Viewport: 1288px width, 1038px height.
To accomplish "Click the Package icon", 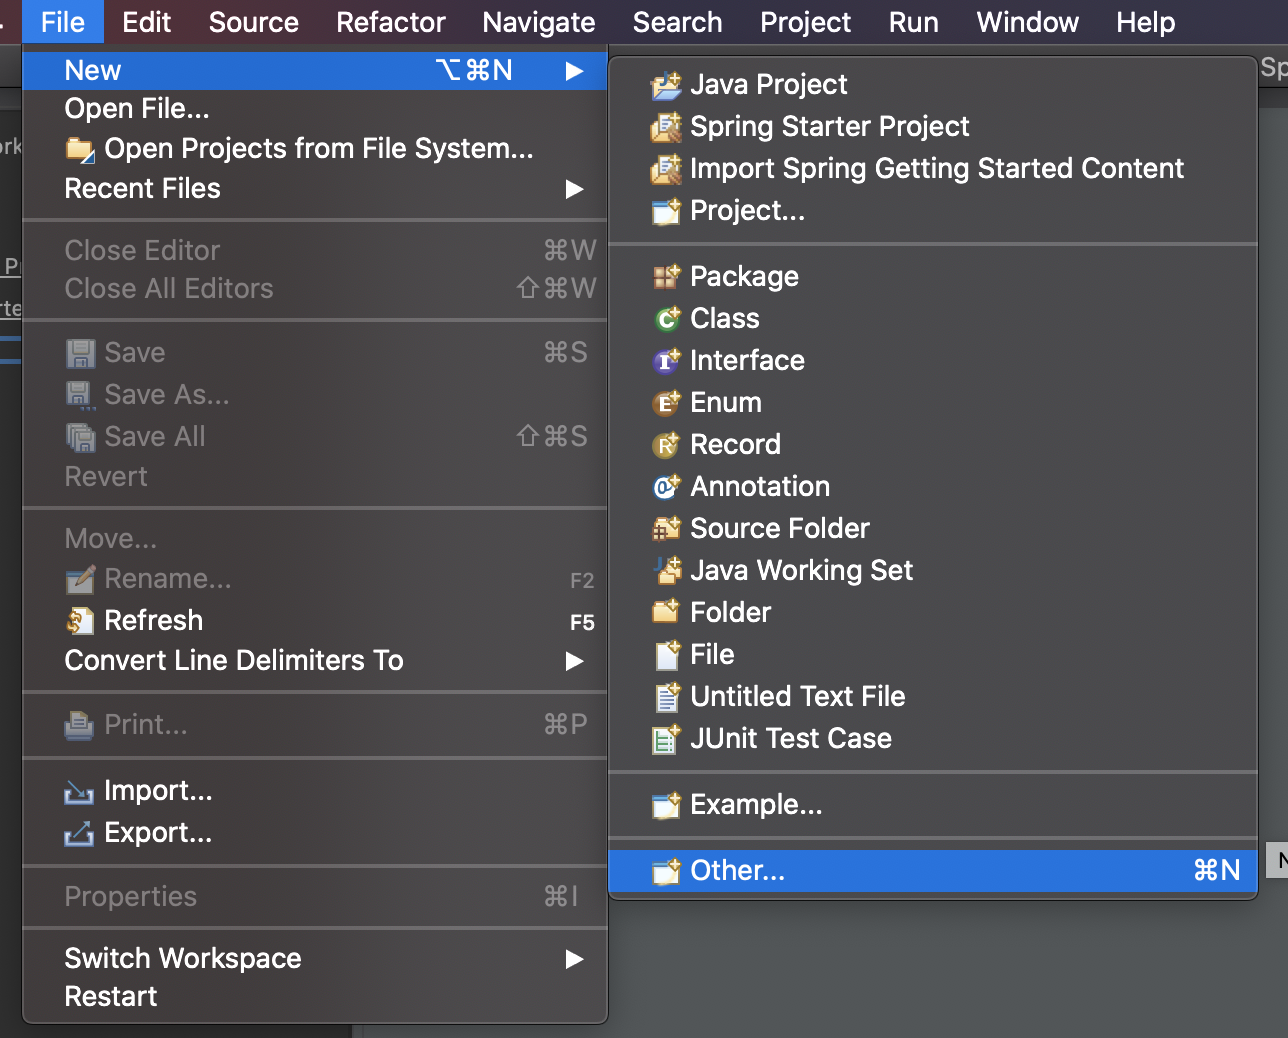I will coord(666,277).
